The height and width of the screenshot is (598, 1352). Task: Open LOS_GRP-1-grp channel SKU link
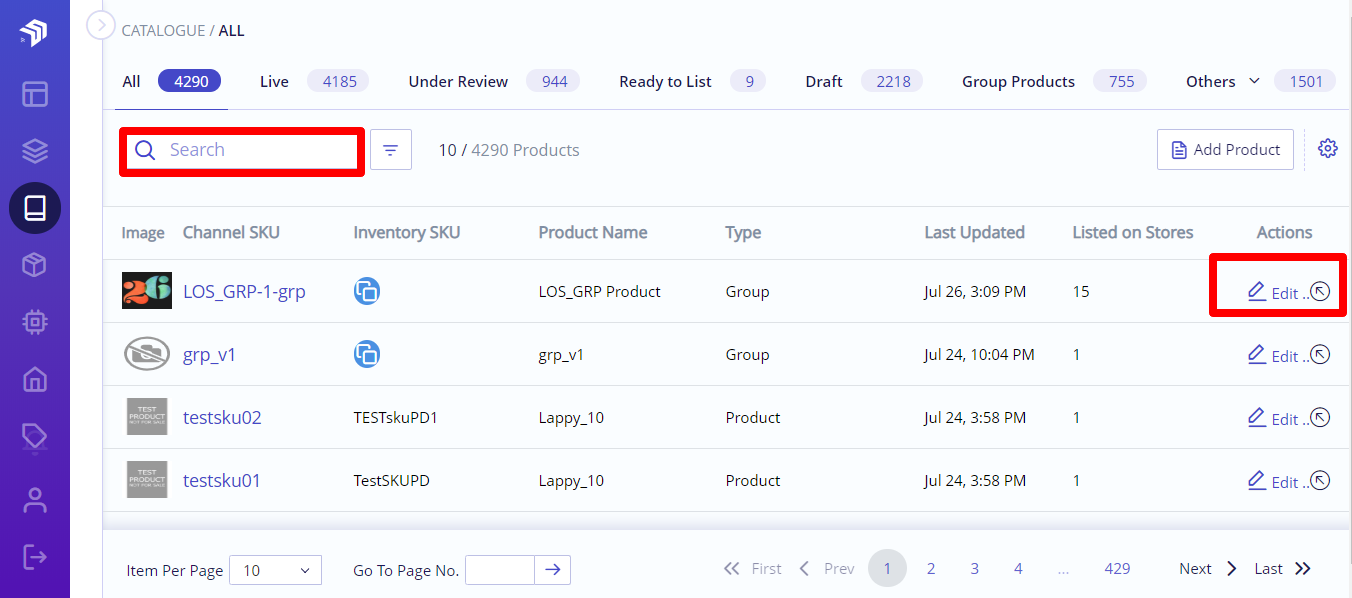click(x=244, y=292)
